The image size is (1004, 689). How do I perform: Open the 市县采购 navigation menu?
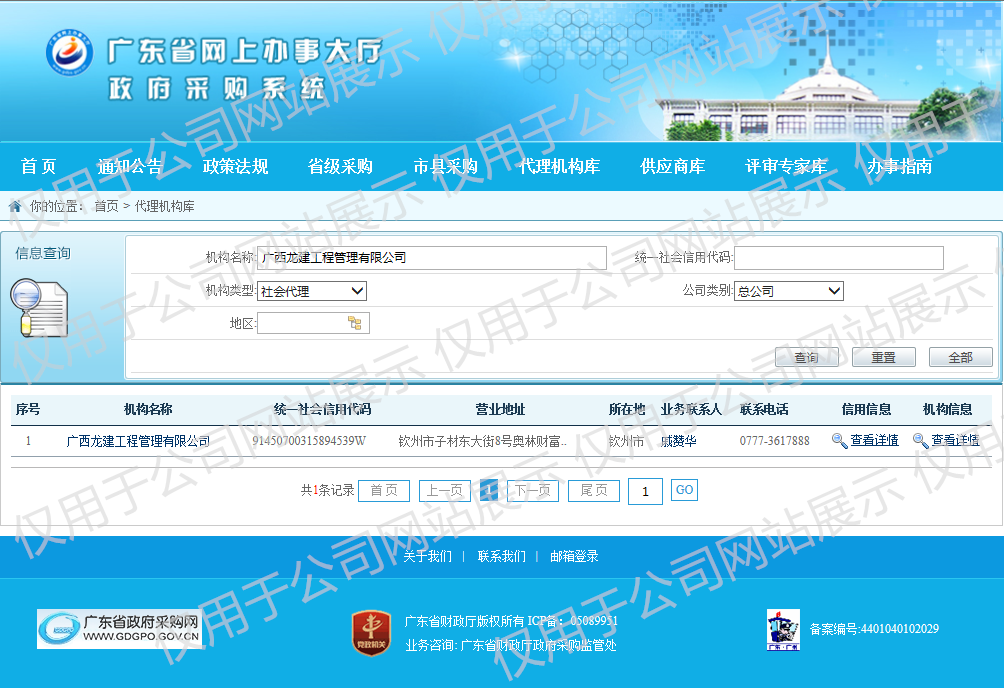[x=446, y=166]
